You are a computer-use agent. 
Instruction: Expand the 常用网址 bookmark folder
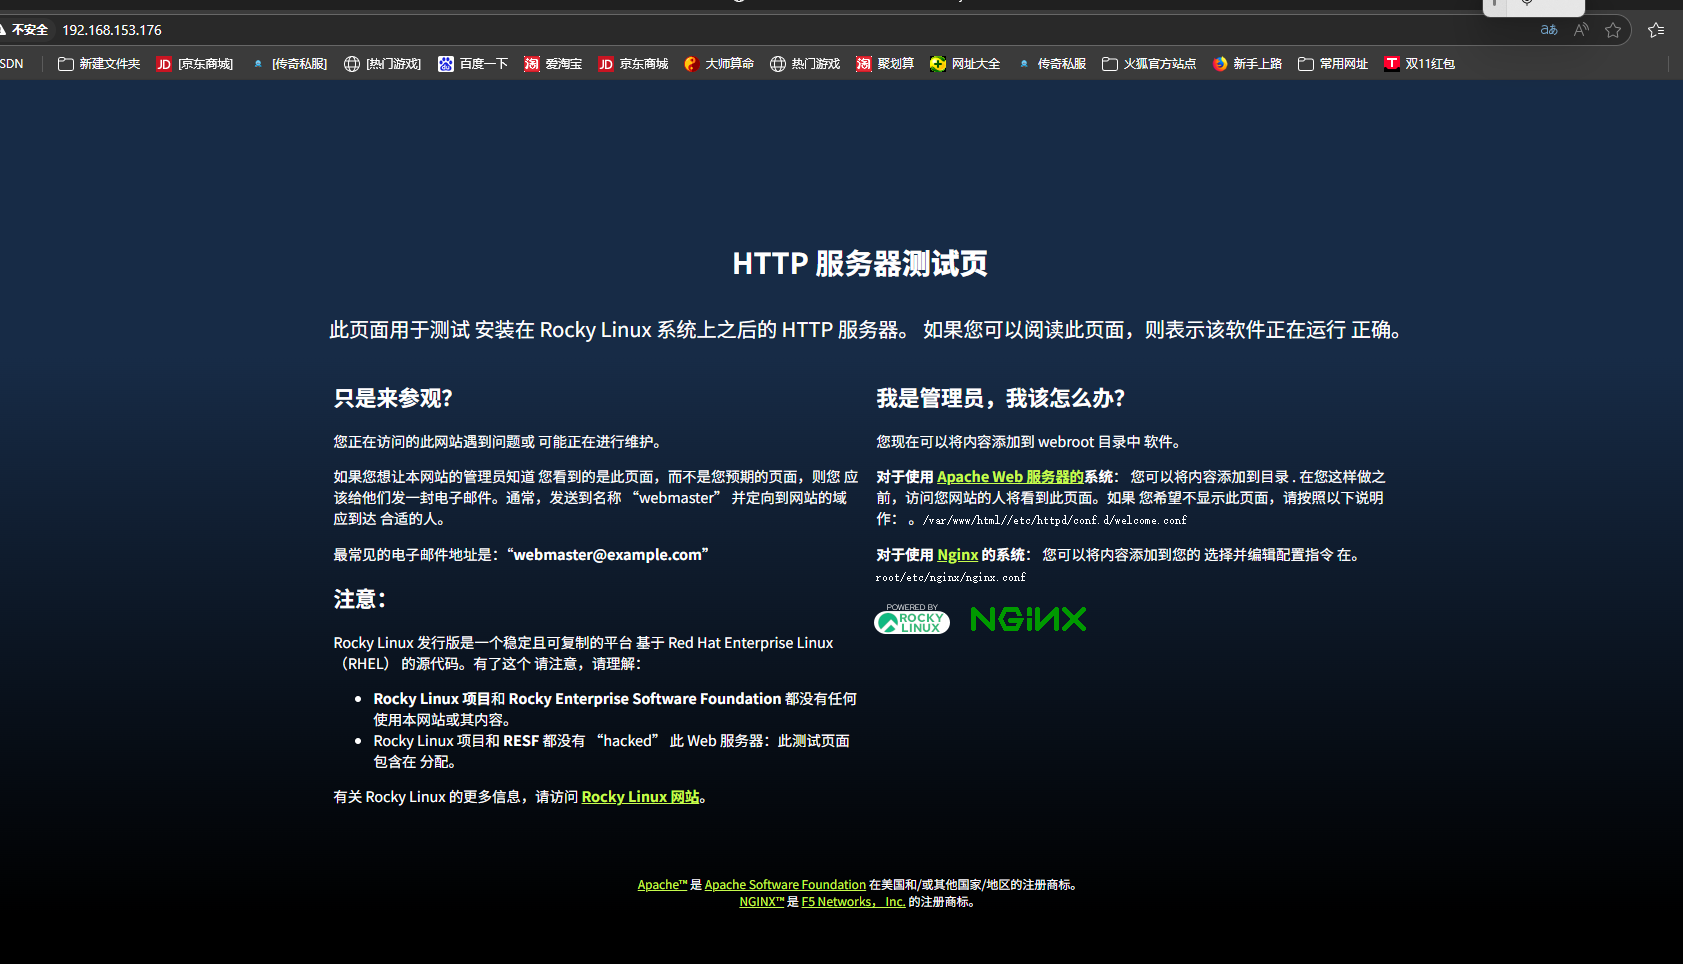tap(1333, 64)
